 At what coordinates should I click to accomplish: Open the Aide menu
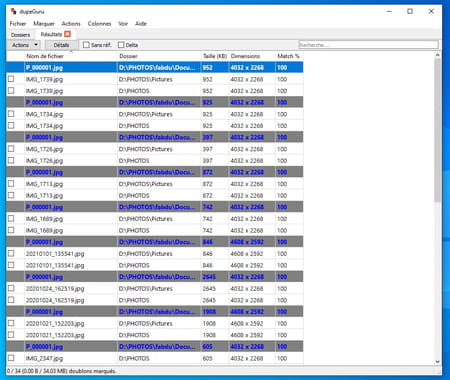pyautogui.click(x=141, y=24)
